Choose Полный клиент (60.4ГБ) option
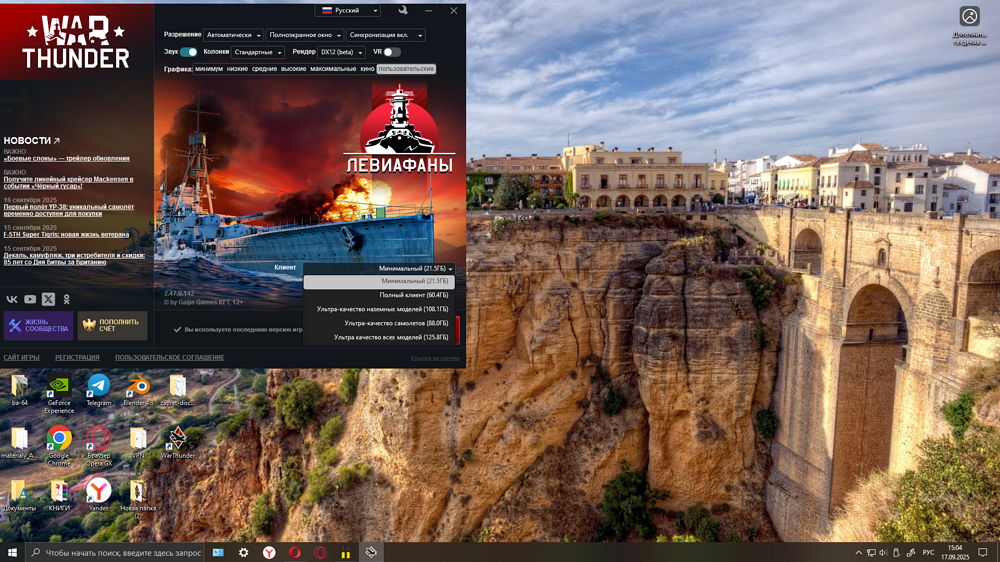Image resolution: width=1000 pixels, height=562 pixels. pos(379,295)
